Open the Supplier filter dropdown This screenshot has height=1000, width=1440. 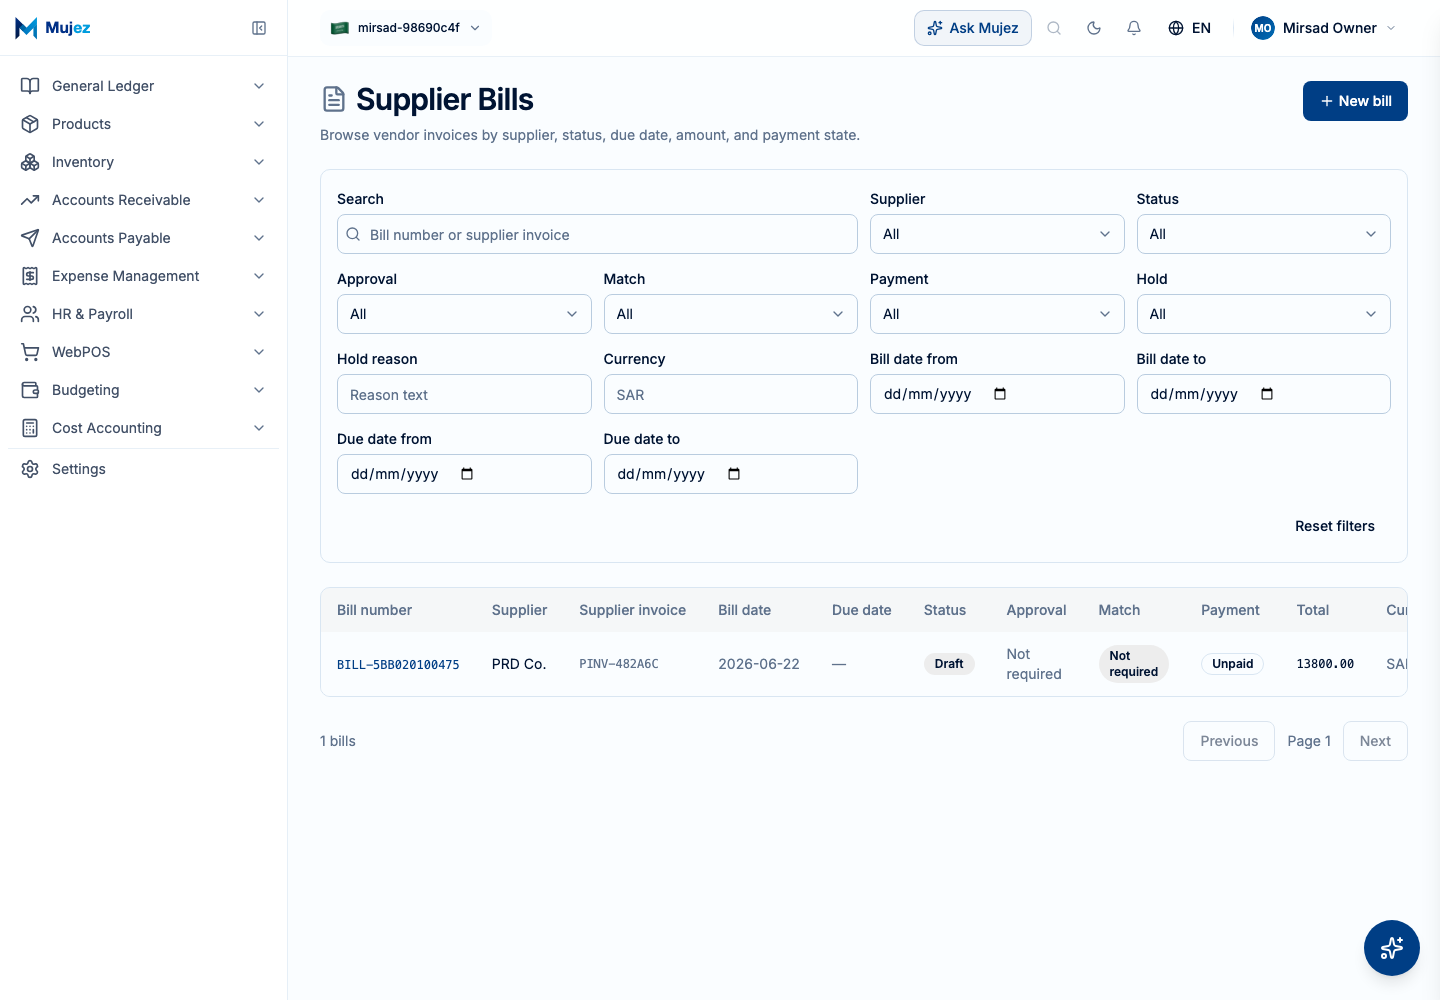[997, 234]
